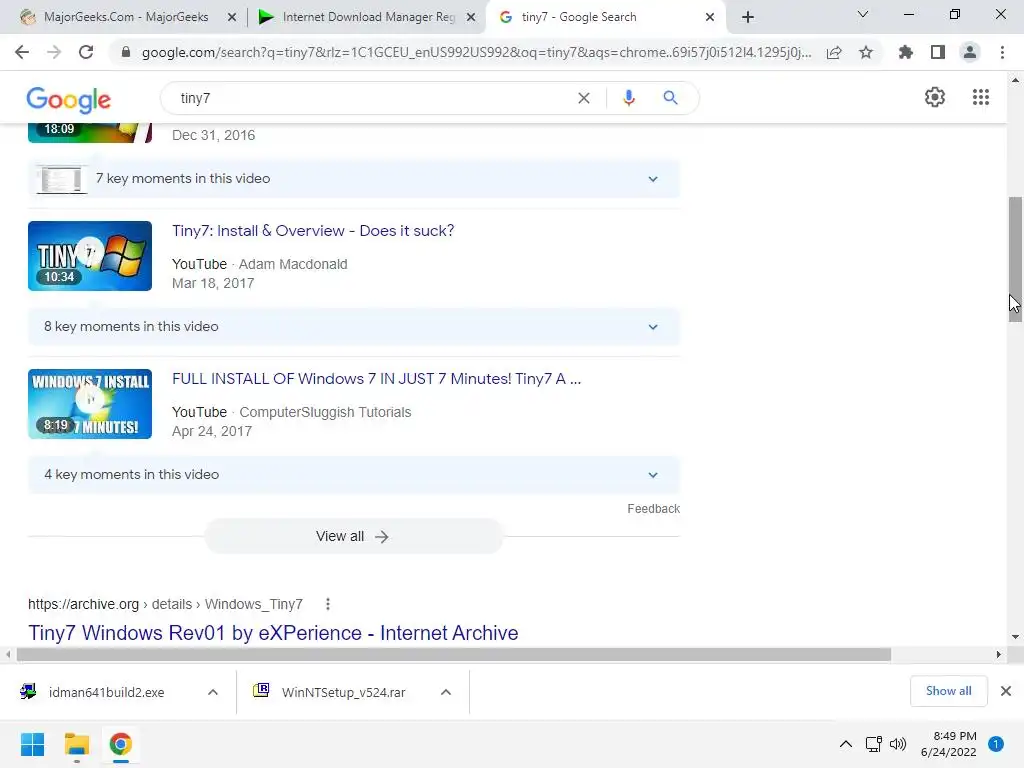This screenshot has height=768, width=1024.
Task: Open the archive.org result options menu
Action: 328,604
